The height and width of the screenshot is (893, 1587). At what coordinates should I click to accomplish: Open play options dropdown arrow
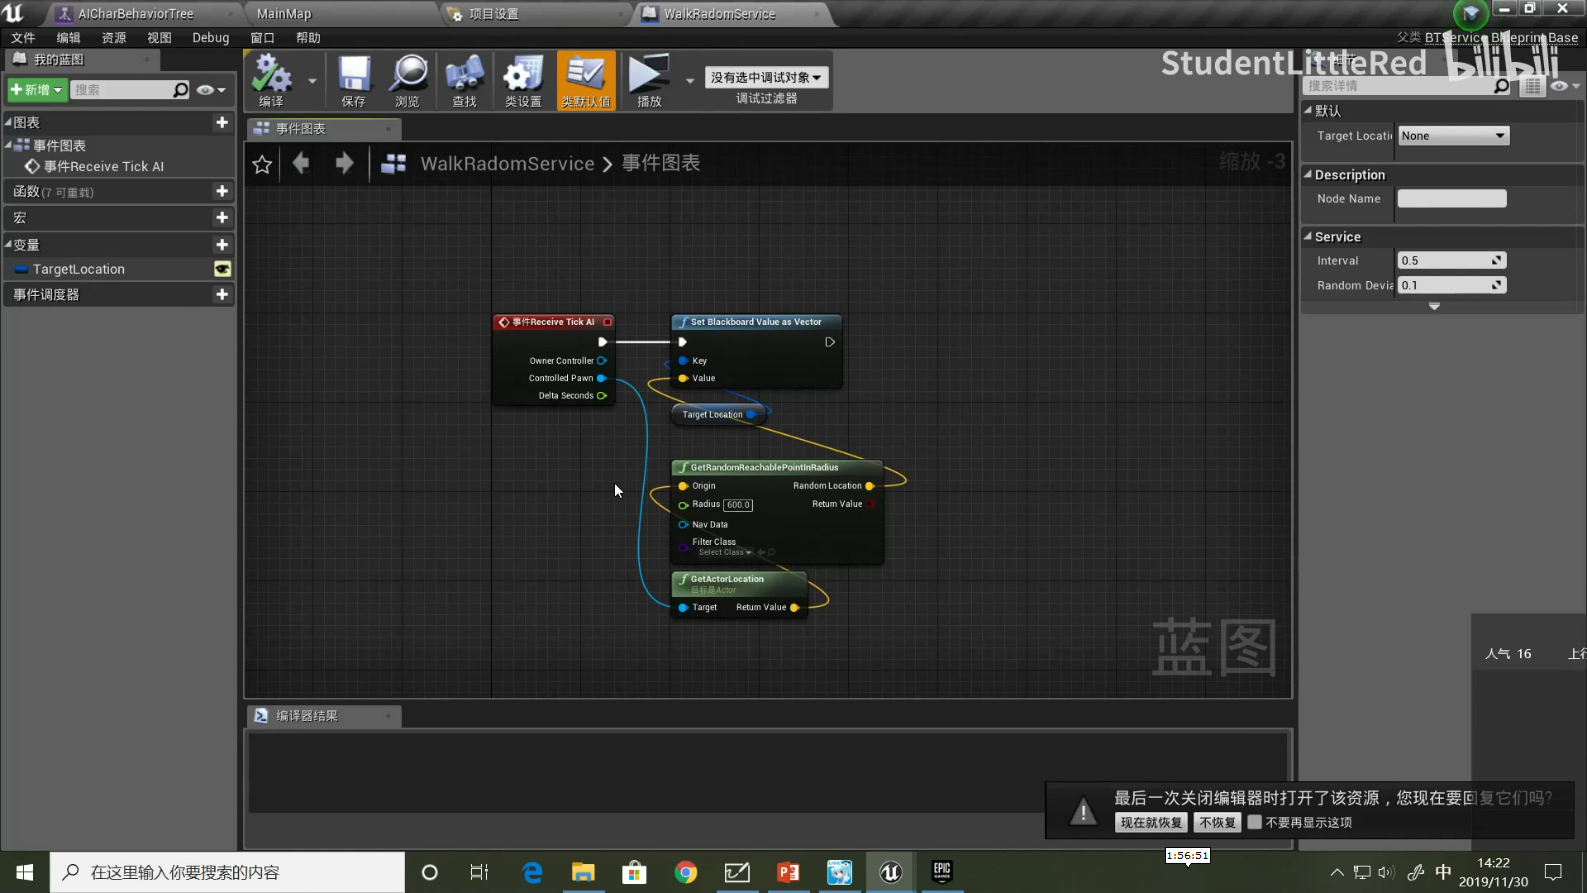[690, 81]
